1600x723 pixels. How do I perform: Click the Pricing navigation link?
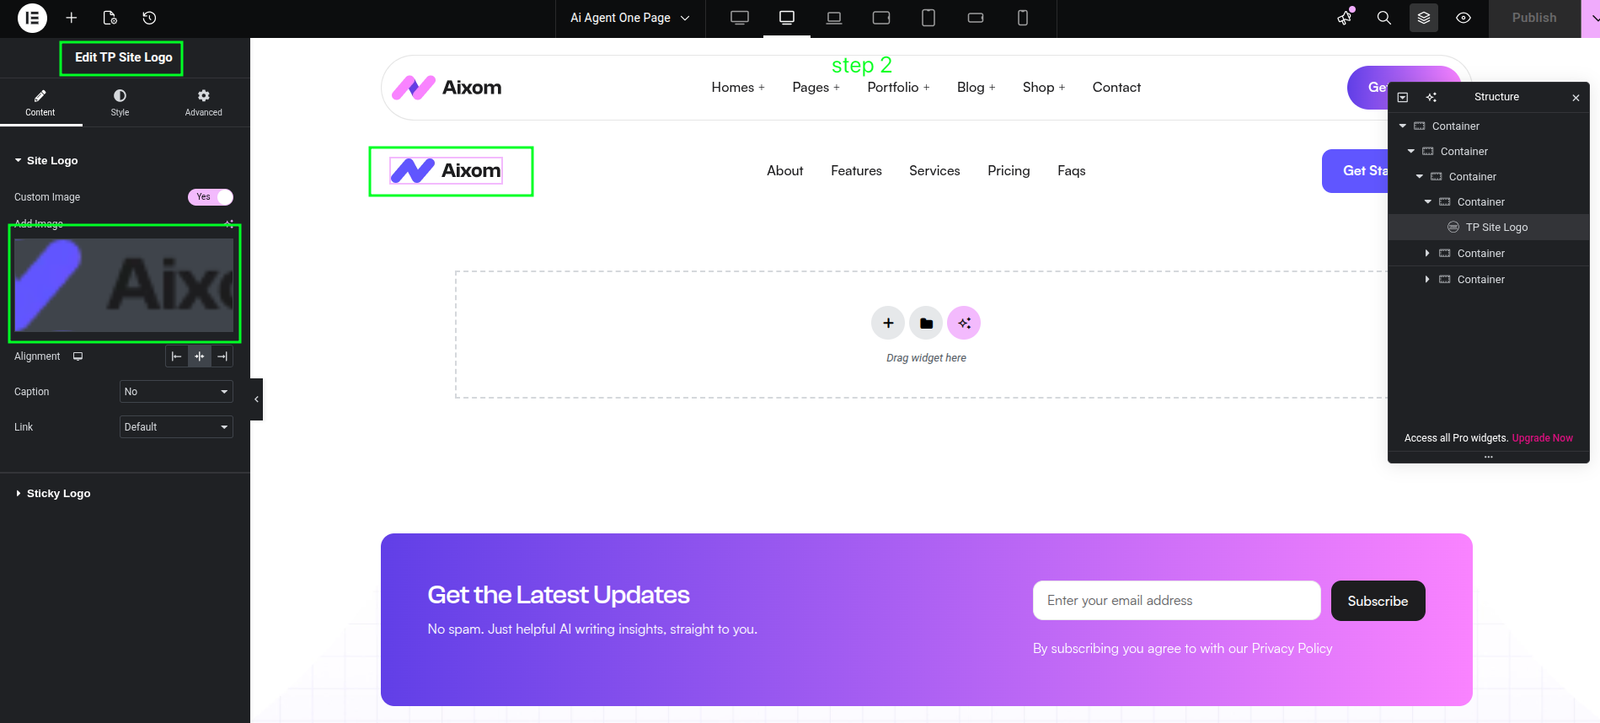click(x=1008, y=171)
